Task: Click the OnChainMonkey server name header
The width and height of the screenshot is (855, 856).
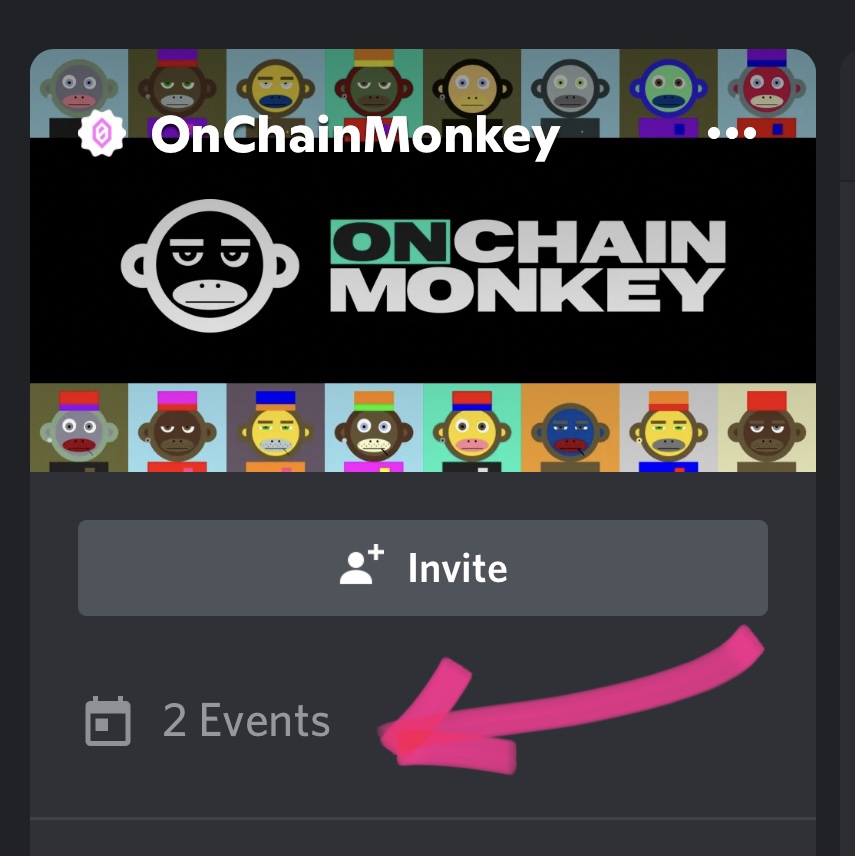Action: pos(355,135)
